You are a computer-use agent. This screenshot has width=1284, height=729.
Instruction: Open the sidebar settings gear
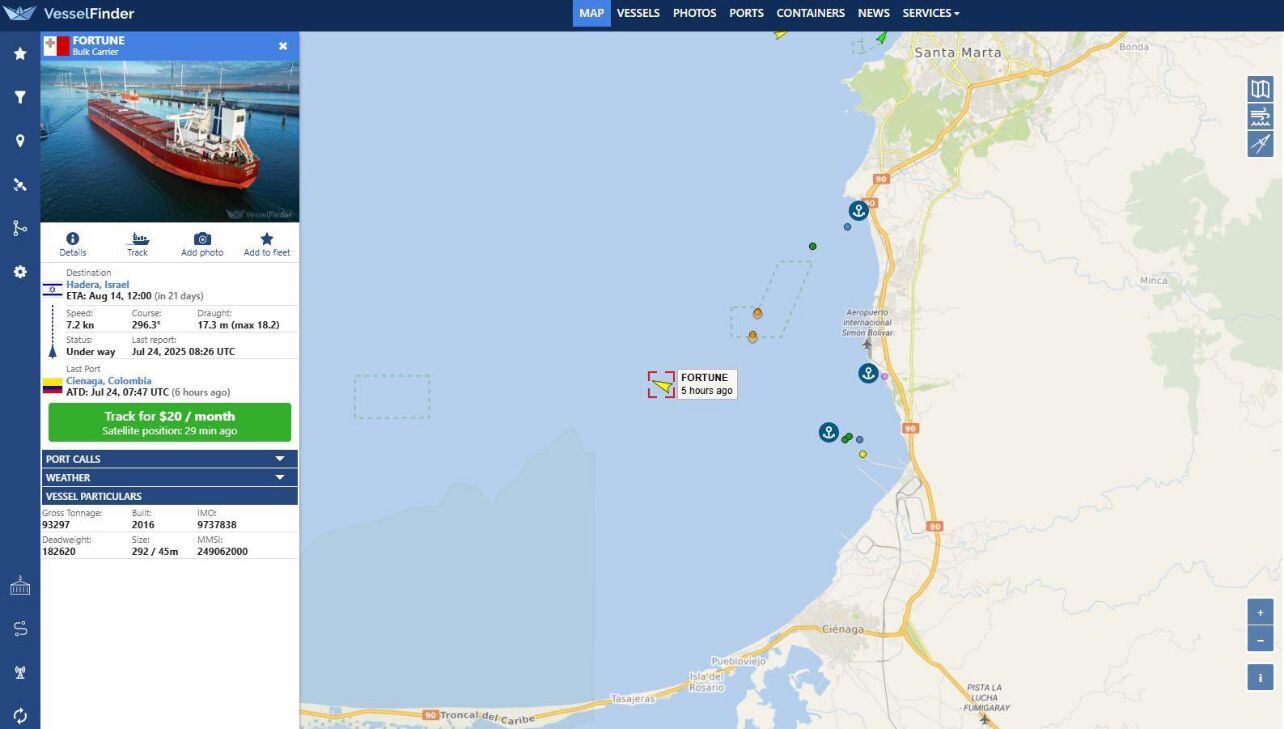coord(19,272)
